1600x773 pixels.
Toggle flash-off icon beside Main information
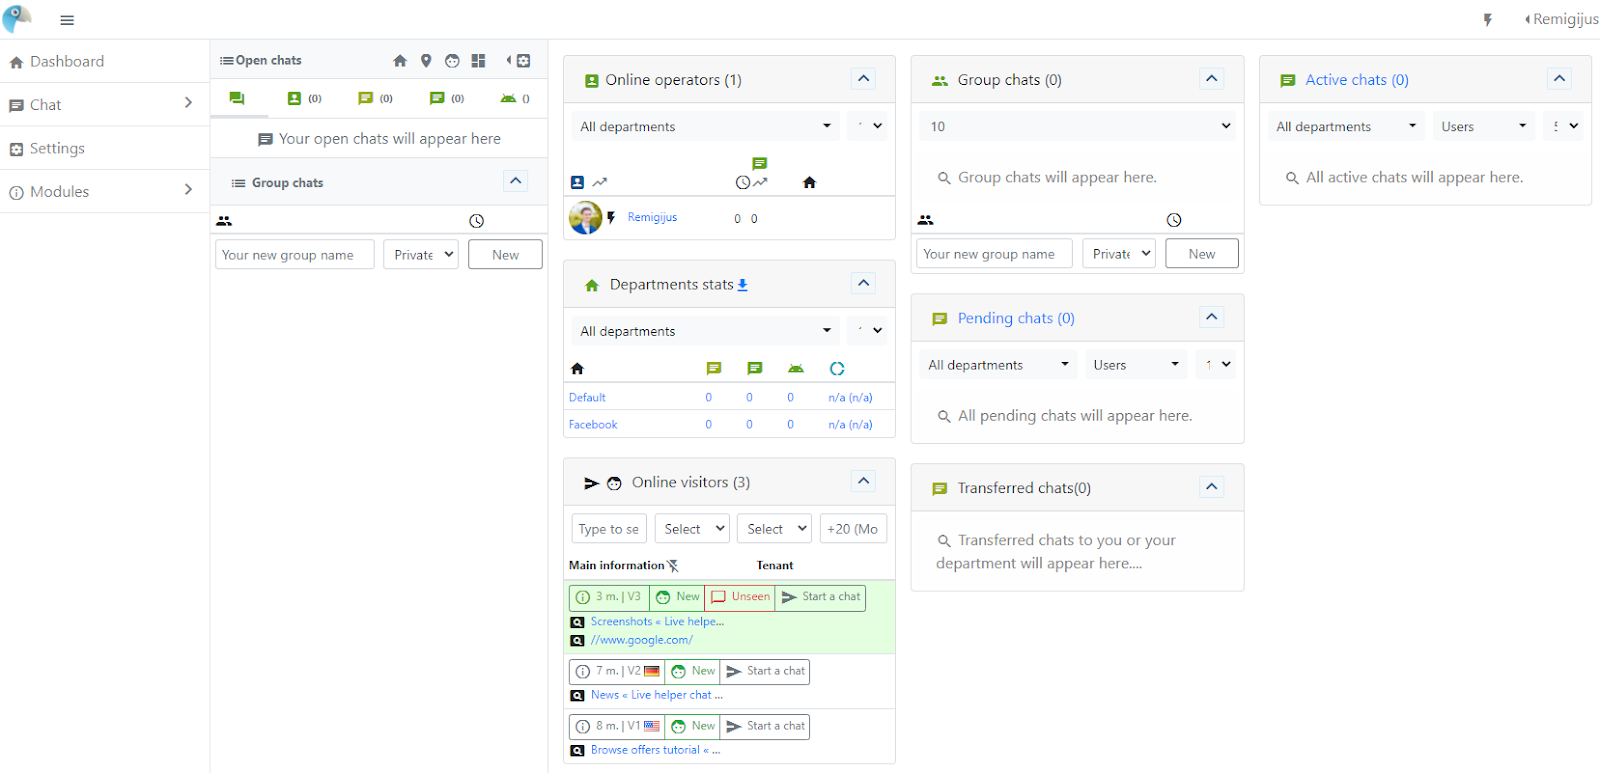click(x=673, y=566)
